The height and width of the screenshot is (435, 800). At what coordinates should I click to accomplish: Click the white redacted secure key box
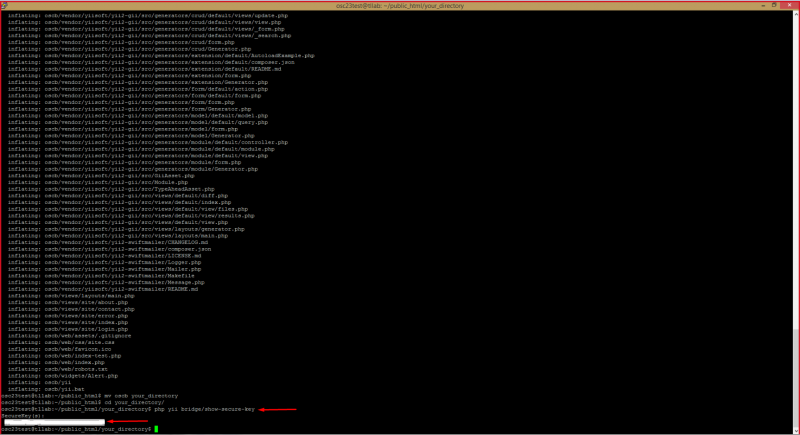pos(53,422)
